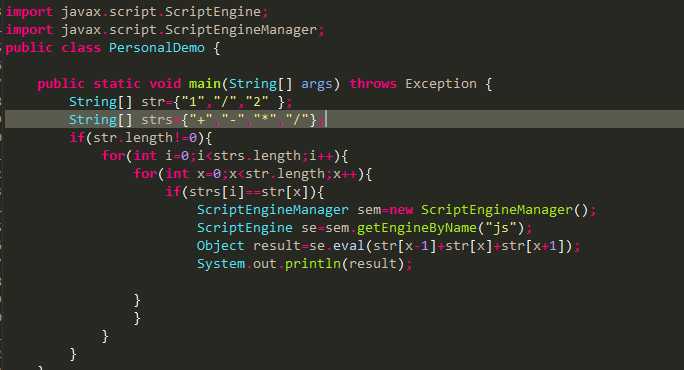Click 'public static void' modifiers of main

pyautogui.click(x=109, y=83)
